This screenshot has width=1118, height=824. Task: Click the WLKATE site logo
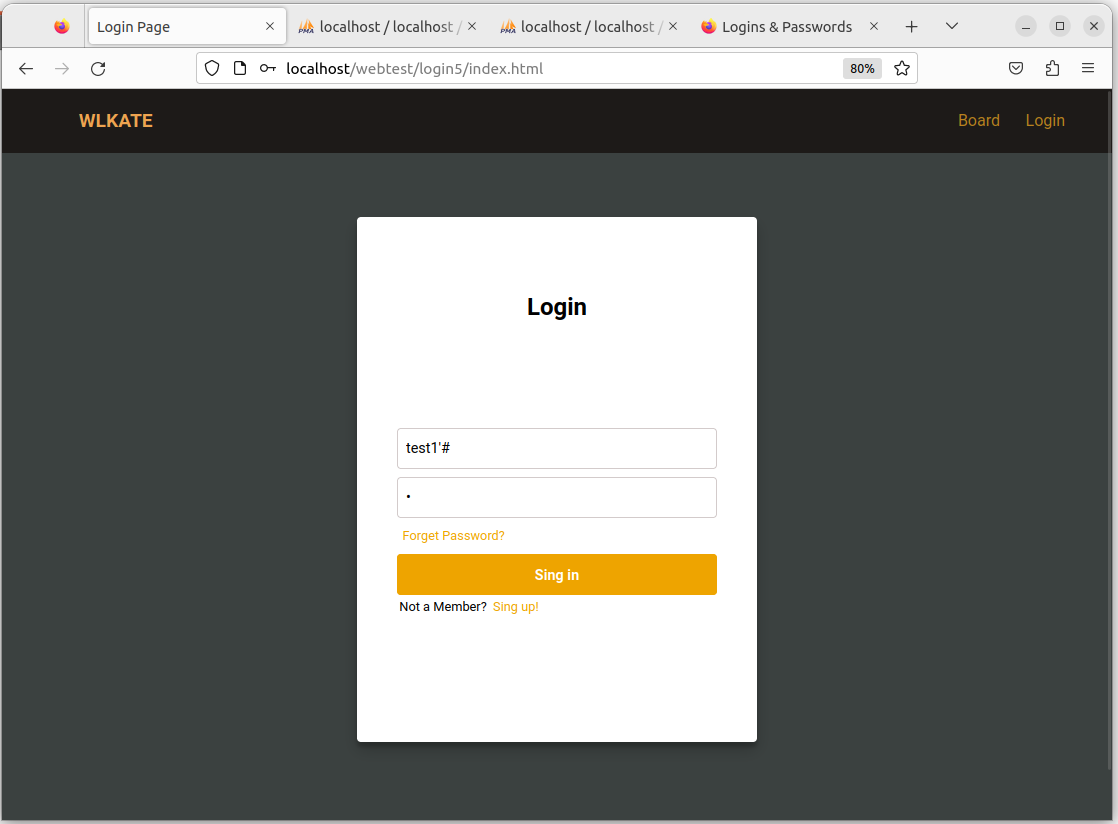tap(116, 121)
